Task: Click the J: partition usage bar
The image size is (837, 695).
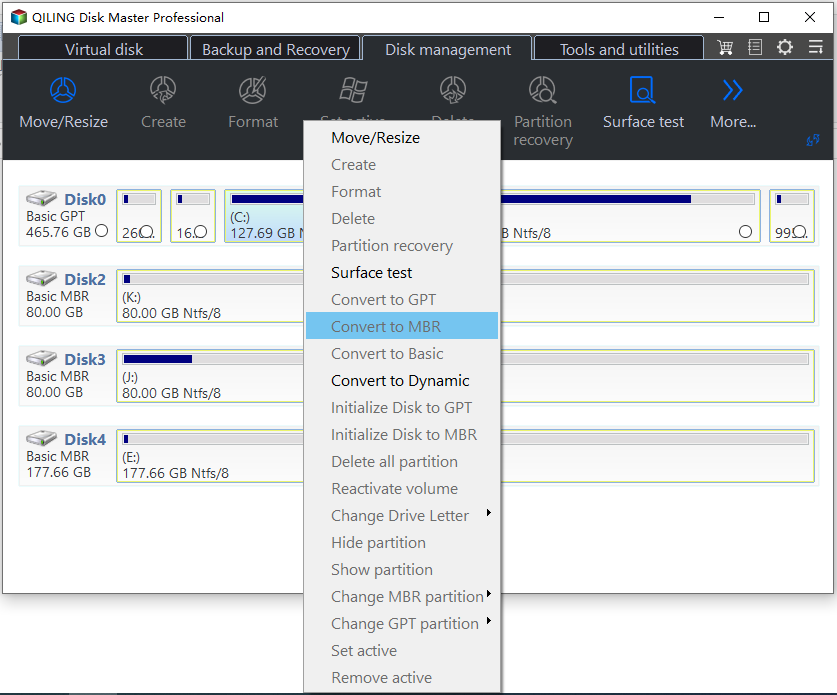Action: (x=213, y=359)
